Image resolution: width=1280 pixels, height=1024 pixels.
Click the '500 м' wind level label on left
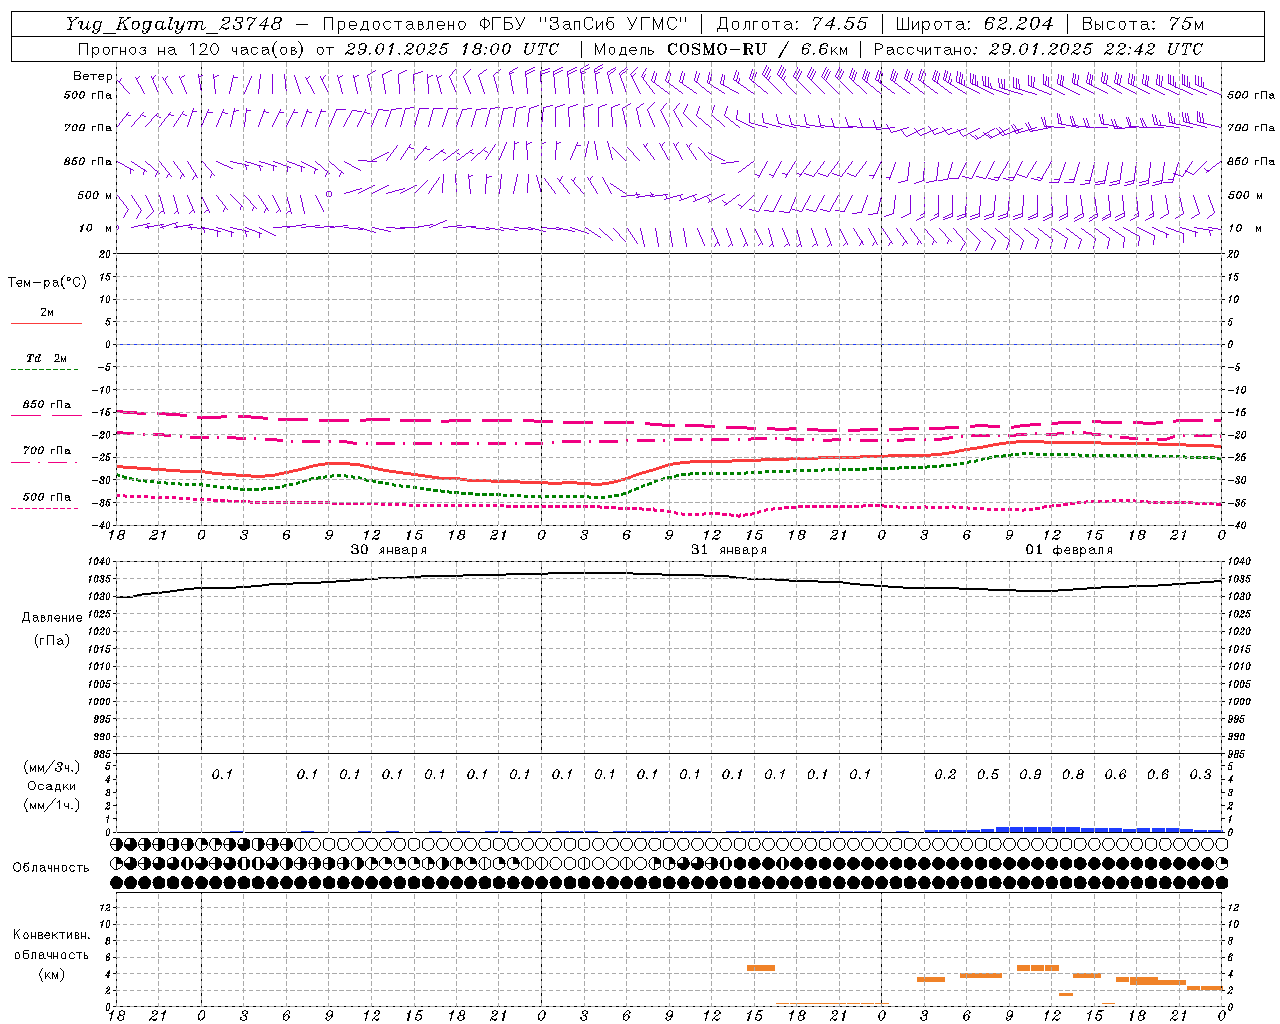(x=95, y=195)
